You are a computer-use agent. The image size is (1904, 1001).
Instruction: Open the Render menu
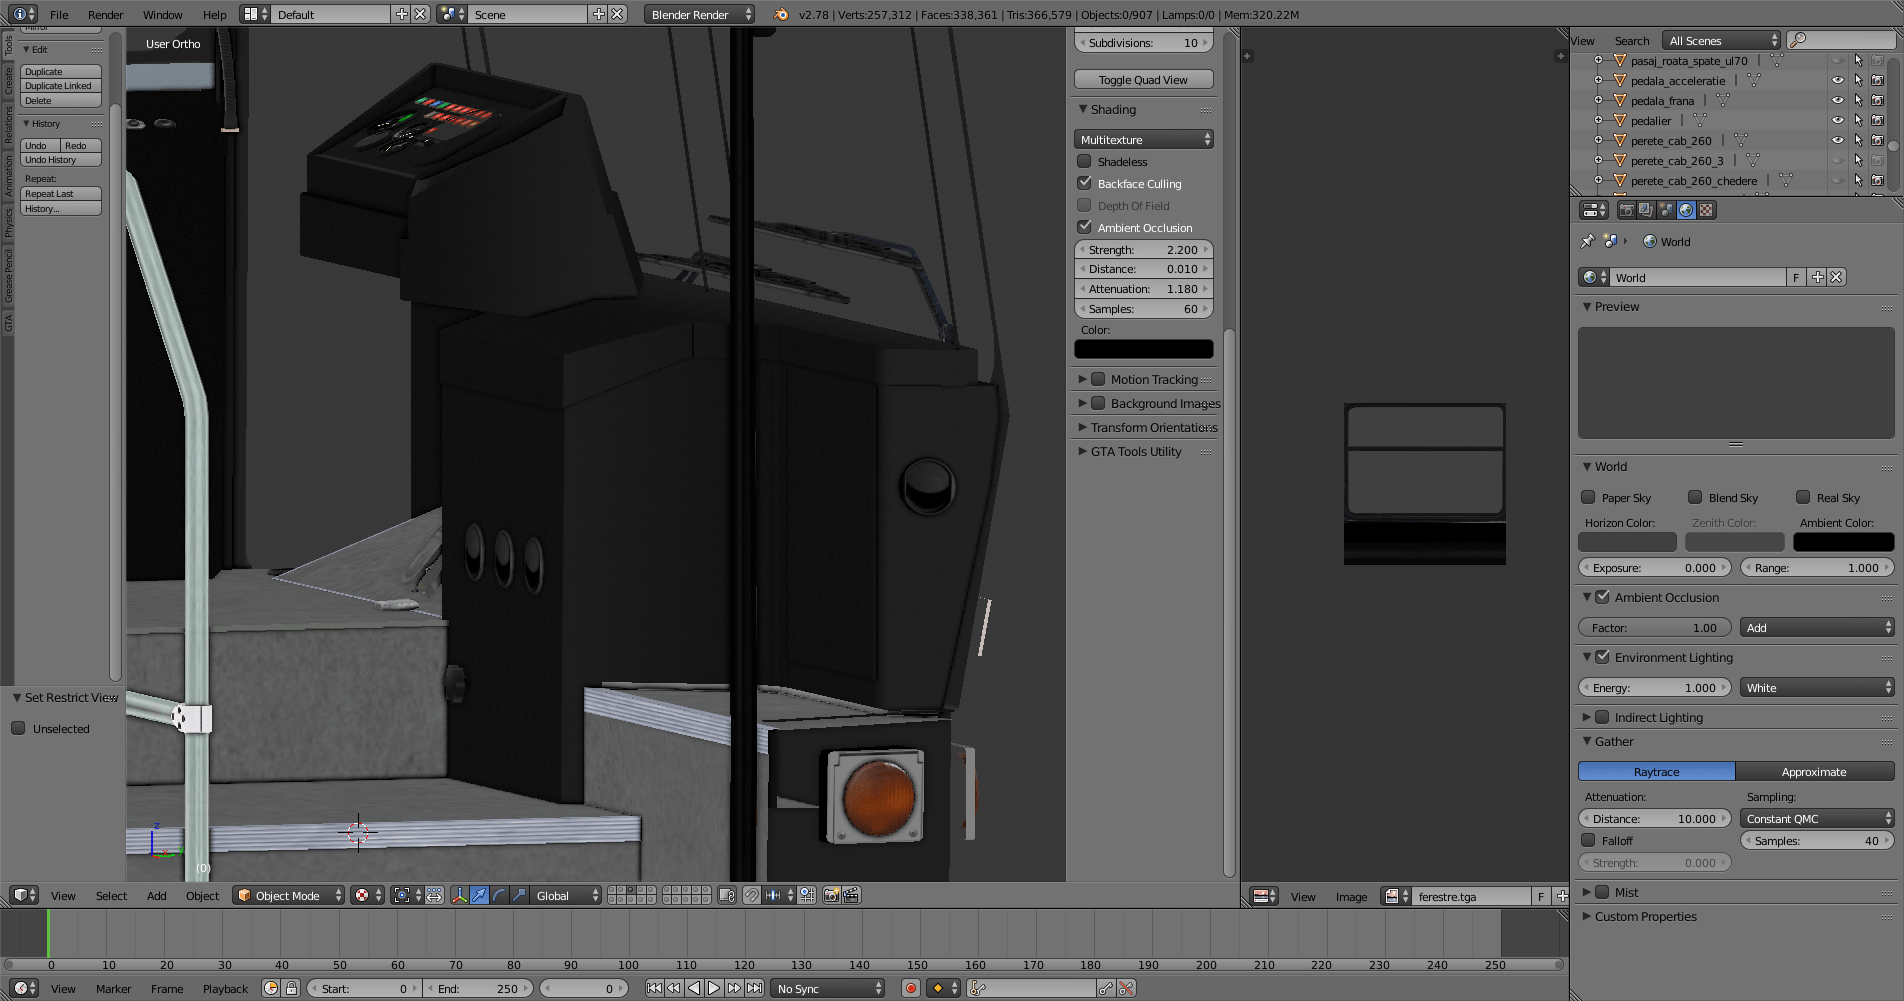pos(105,15)
